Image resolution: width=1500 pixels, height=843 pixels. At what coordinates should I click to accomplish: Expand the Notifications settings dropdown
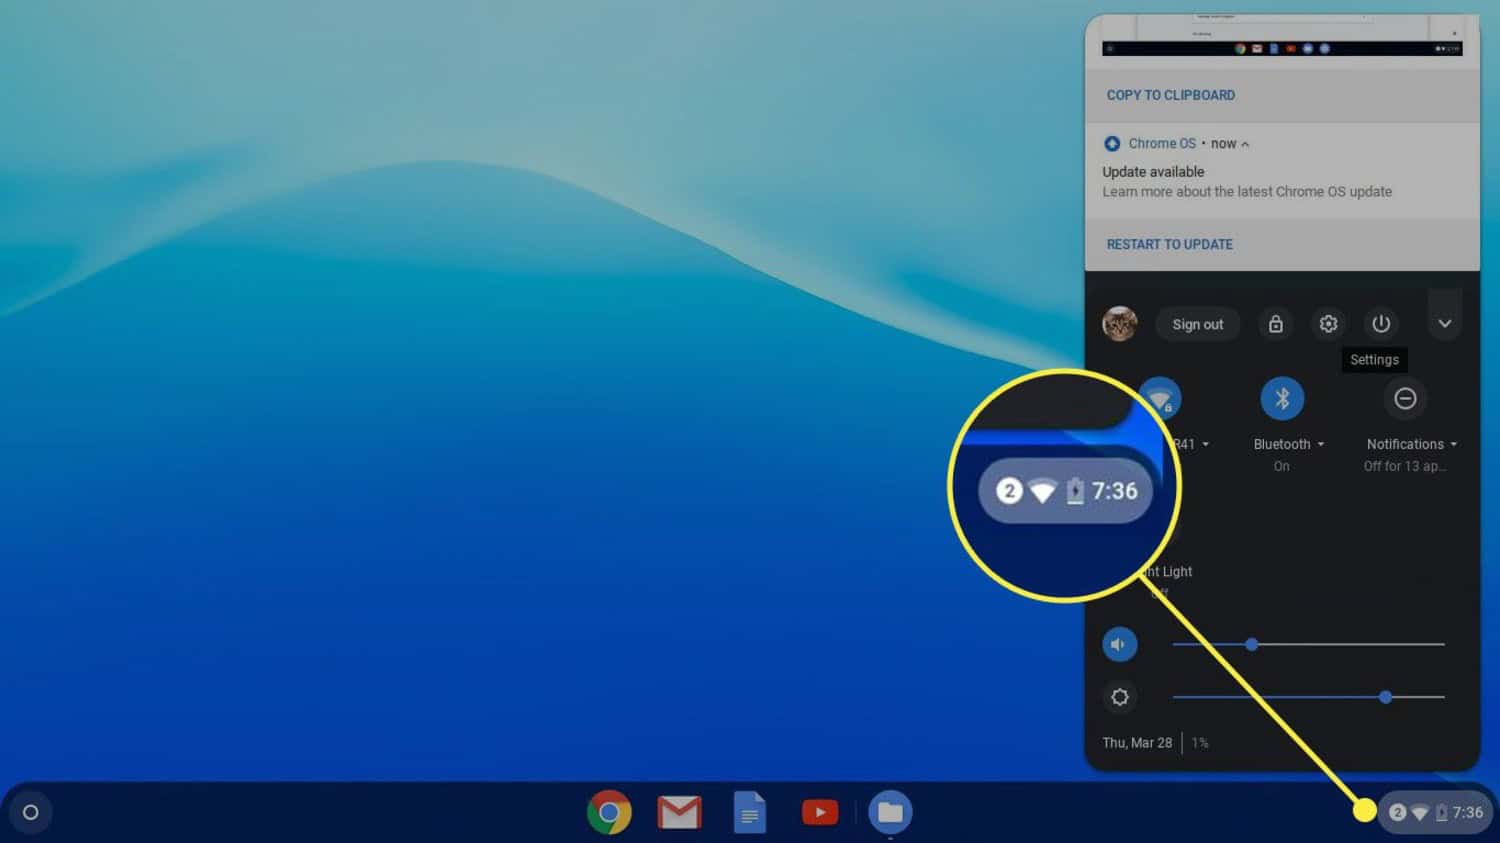(1454, 444)
